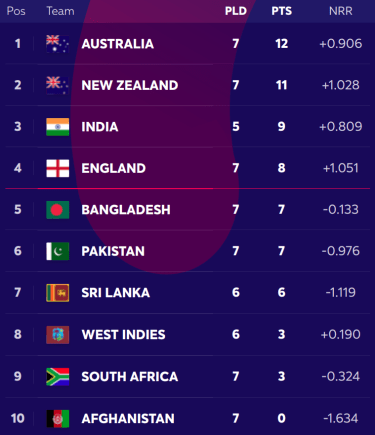Open the NEW ZEALAND team link
Image resolution: width=375 pixels, height=435 pixels.
tap(130, 85)
